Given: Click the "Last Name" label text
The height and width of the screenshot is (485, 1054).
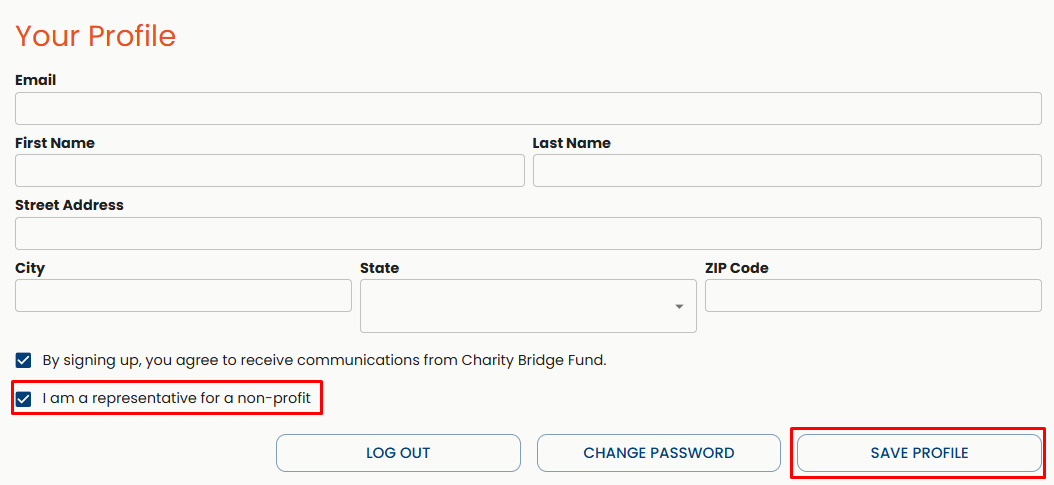Looking at the screenshot, I should coord(571,143).
